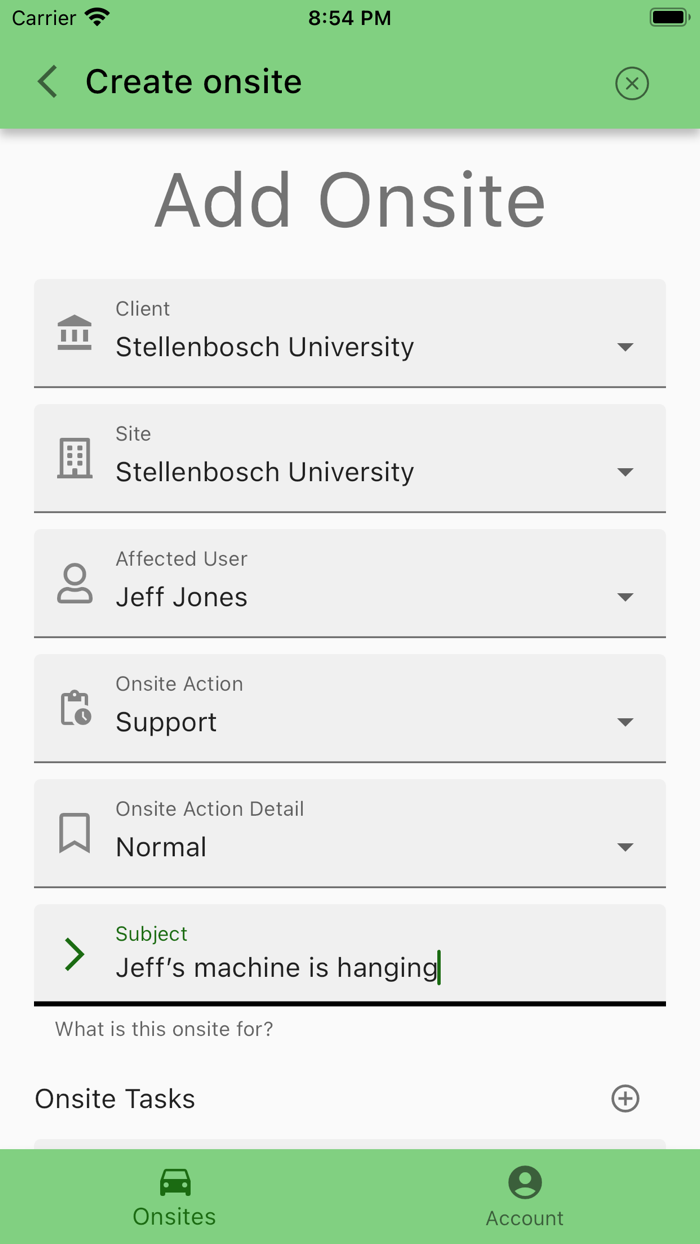
Task: Tap the green chevron beside Subject
Action: (x=75, y=955)
